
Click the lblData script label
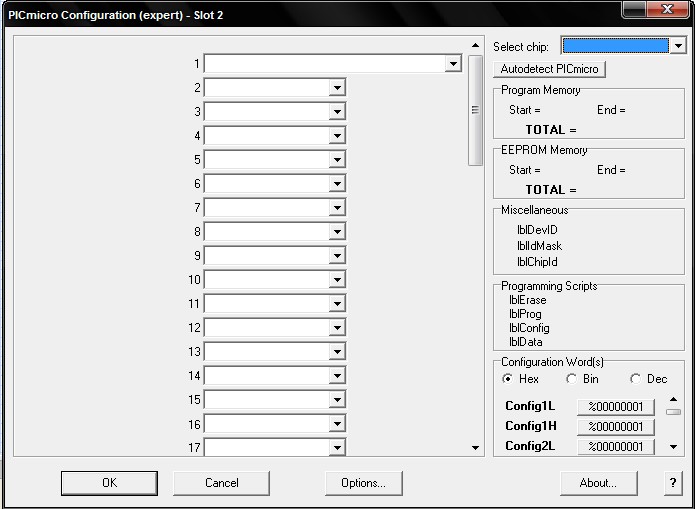[x=526, y=342]
